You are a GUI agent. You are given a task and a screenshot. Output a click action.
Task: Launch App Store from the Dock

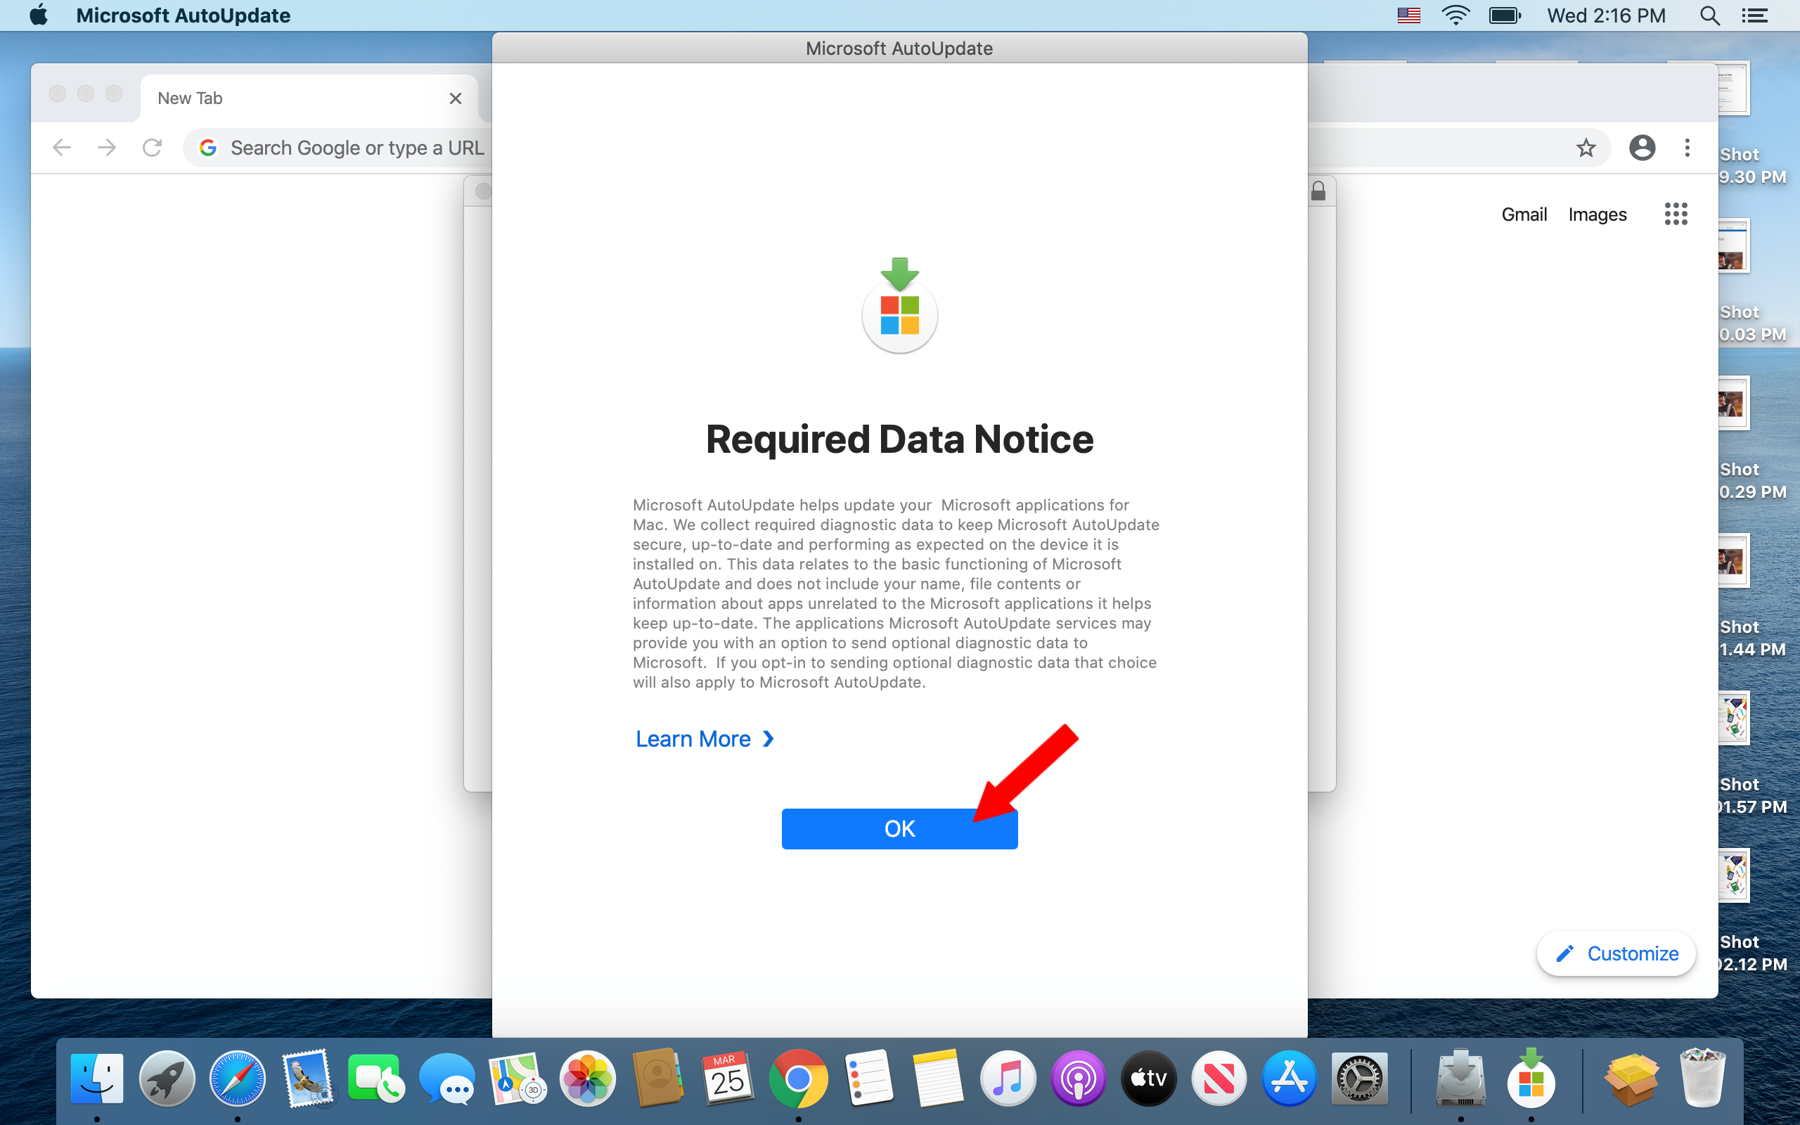click(x=1288, y=1079)
